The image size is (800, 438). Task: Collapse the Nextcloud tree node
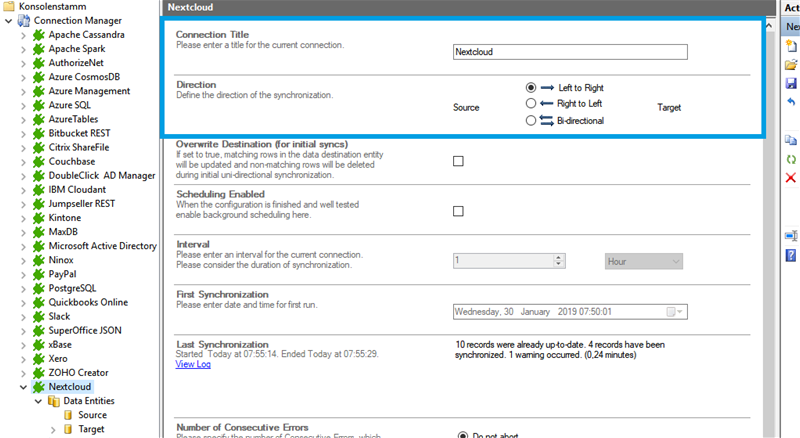(x=23, y=386)
